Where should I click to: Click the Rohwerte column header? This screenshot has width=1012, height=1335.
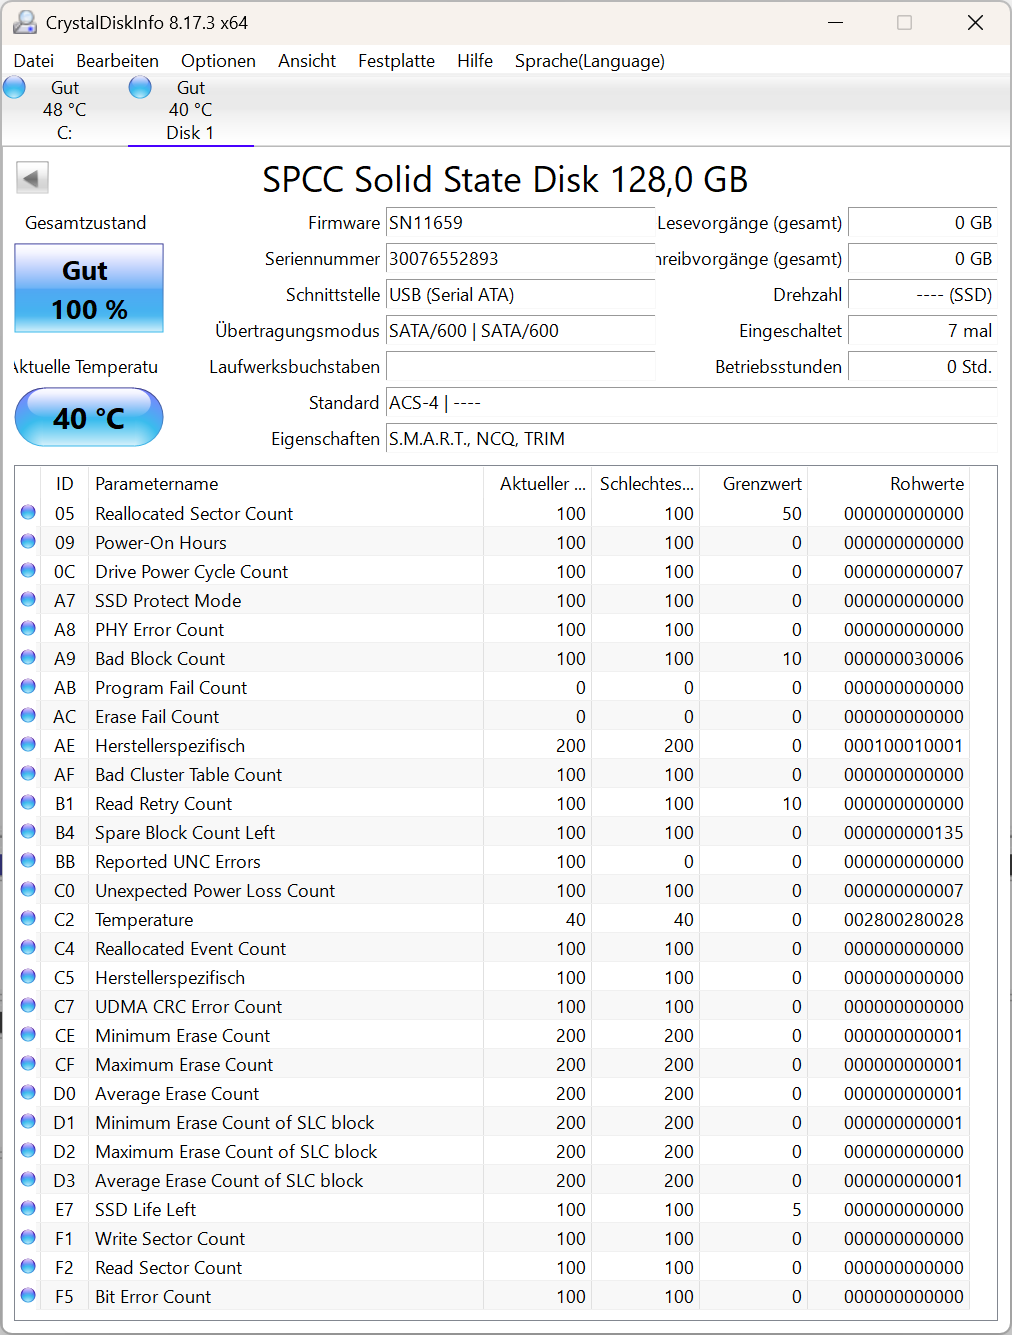pyautogui.click(x=888, y=484)
